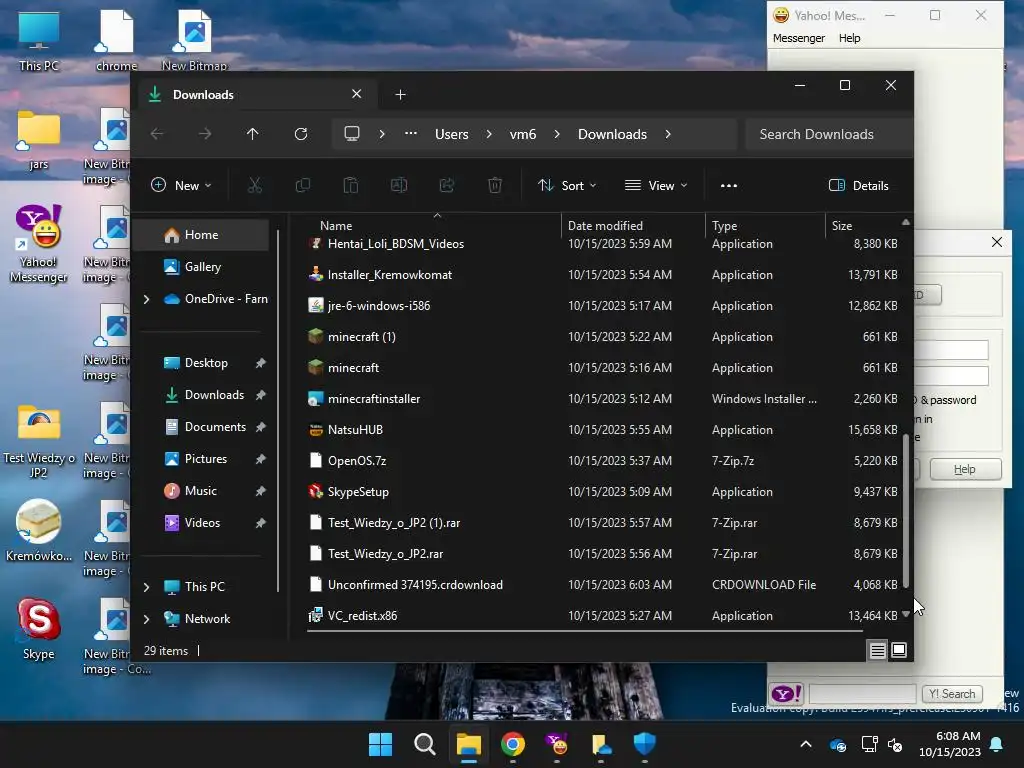Unpin Music using its pin icon
Image resolution: width=1024 pixels, height=768 pixels.
(x=261, y=491)
